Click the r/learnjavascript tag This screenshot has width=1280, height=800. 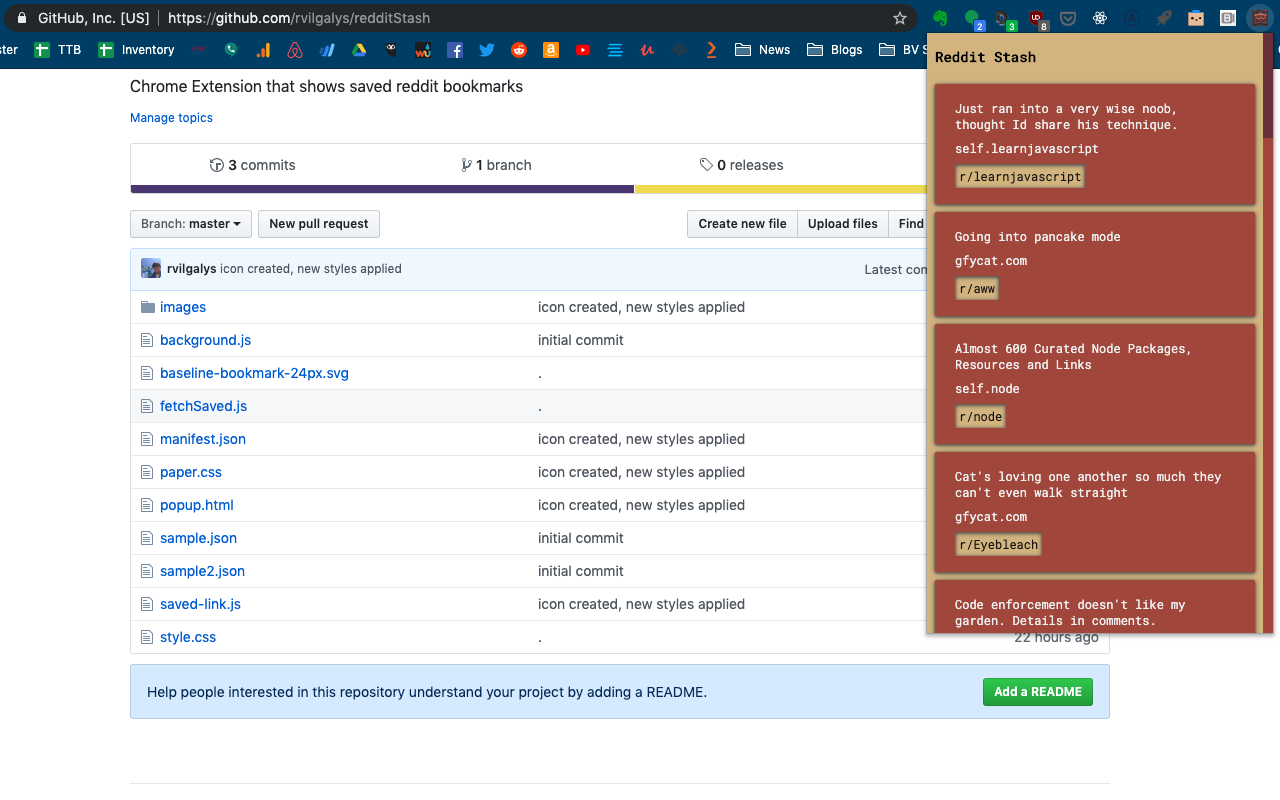[x=1020, y=177]
